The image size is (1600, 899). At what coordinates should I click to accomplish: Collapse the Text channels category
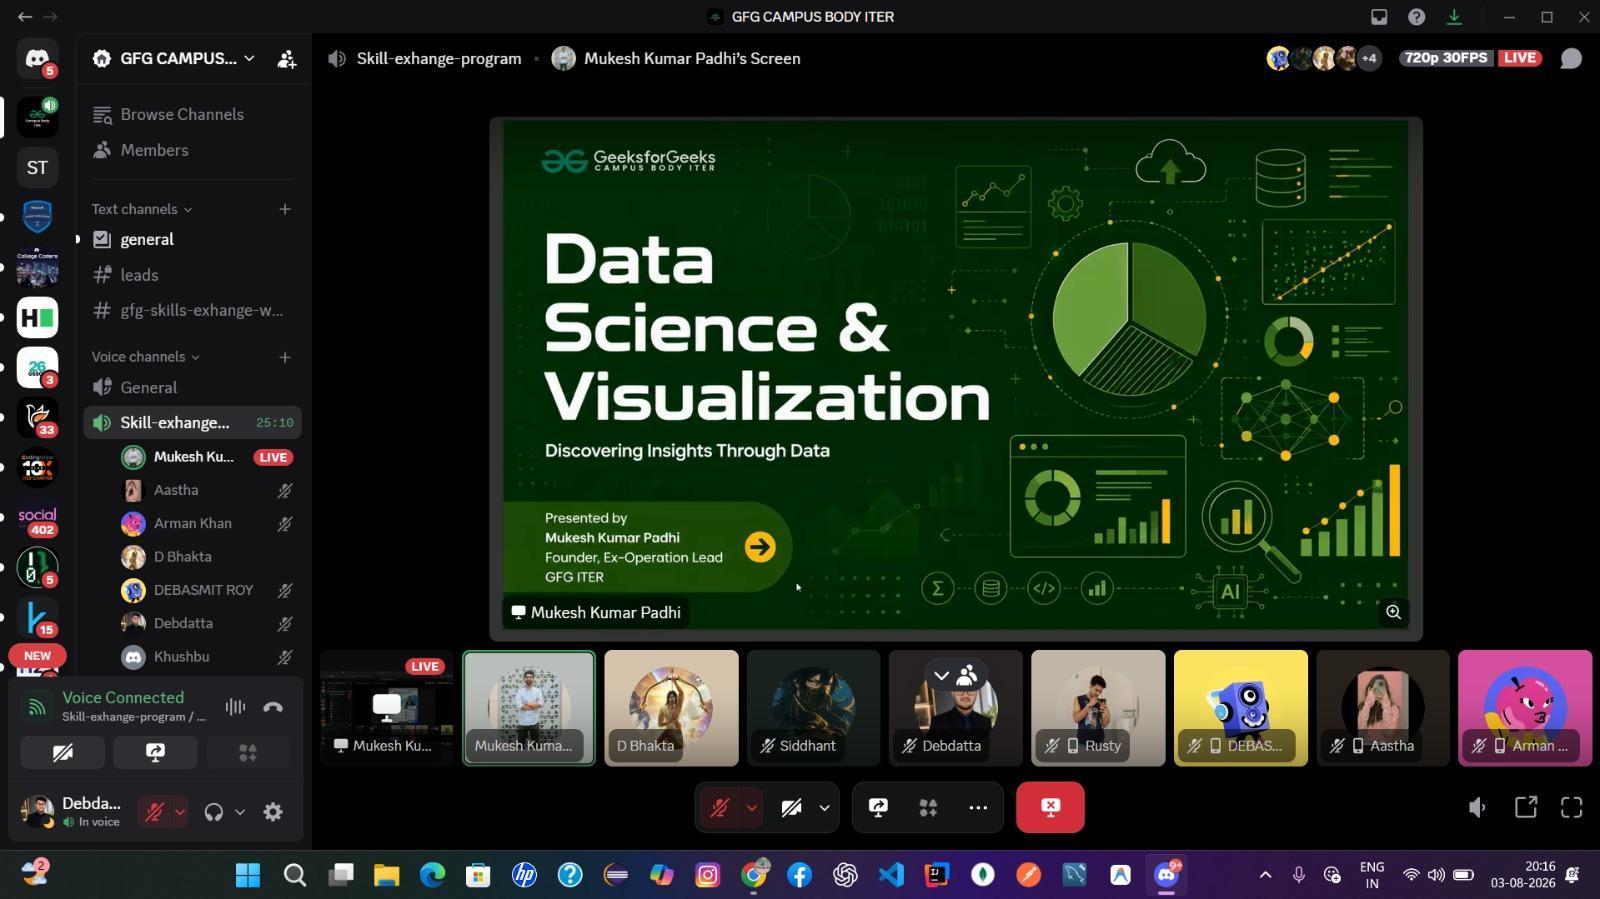(x=142, y=209)
